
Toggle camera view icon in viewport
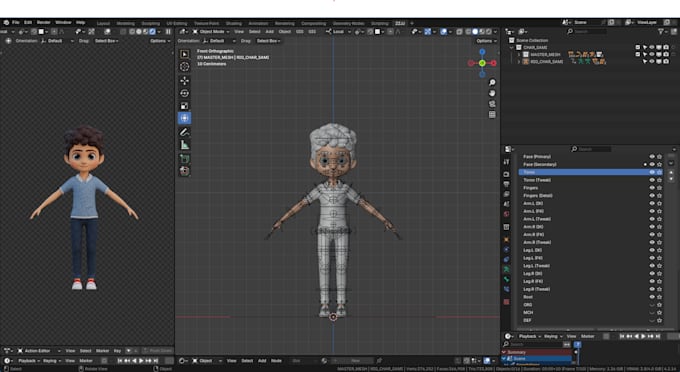point(492,104)
